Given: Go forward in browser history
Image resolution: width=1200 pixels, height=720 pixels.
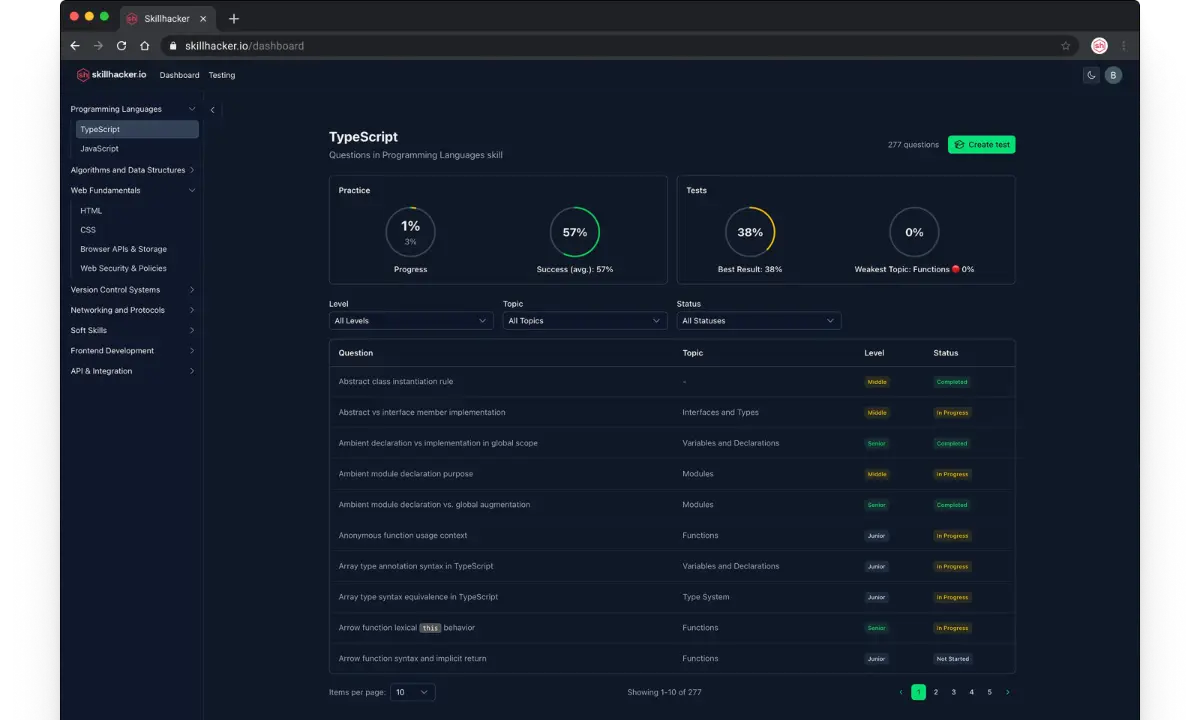Looking at the screenshot, I should (98, 46).
